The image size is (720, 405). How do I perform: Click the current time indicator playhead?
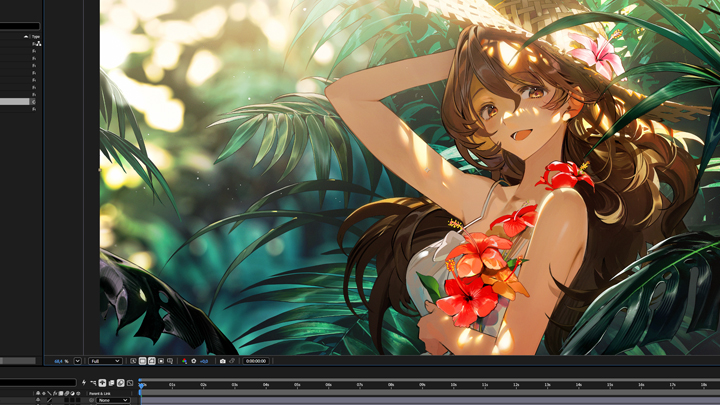click(x=141, y=386)
